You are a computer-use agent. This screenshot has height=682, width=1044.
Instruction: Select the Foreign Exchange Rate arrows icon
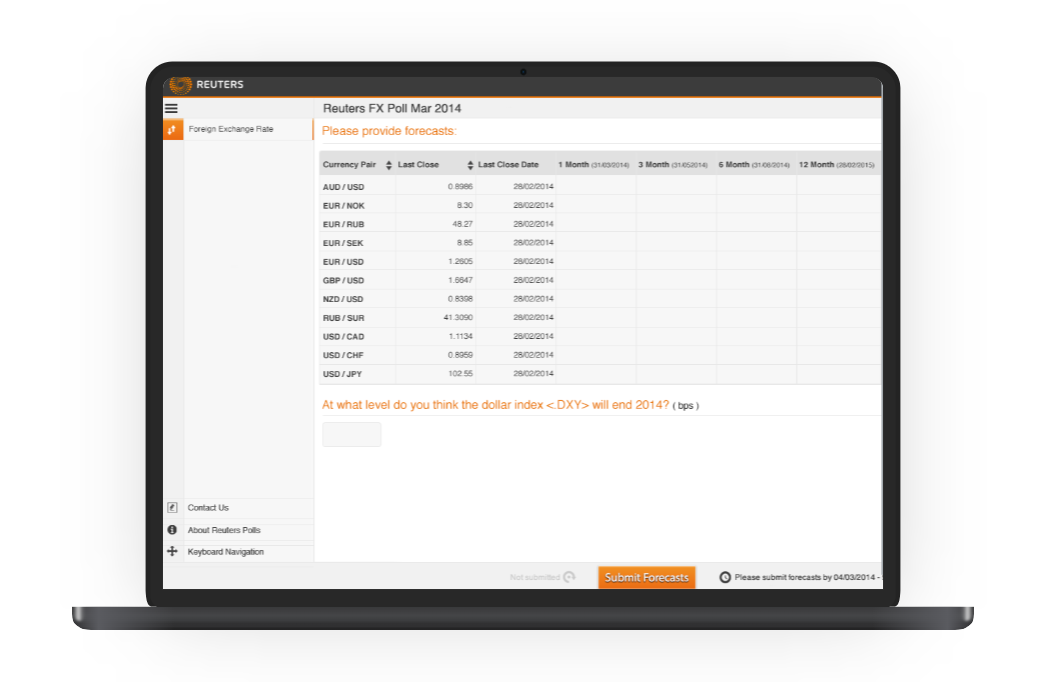click(172, 129)
